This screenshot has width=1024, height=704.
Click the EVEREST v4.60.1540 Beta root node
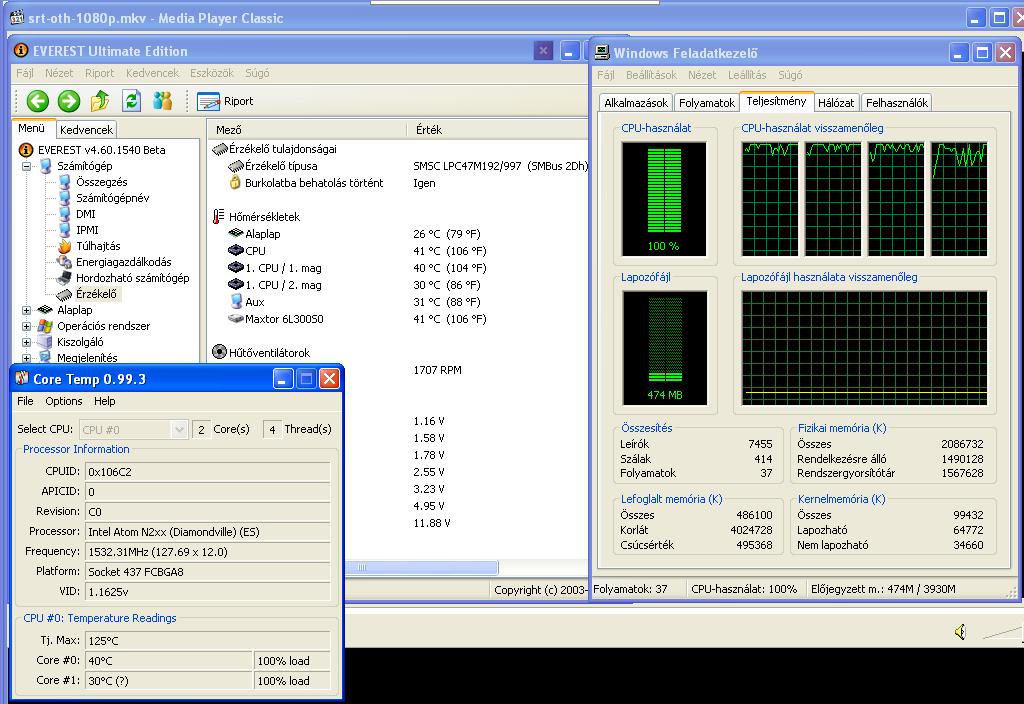click(101, 150)
